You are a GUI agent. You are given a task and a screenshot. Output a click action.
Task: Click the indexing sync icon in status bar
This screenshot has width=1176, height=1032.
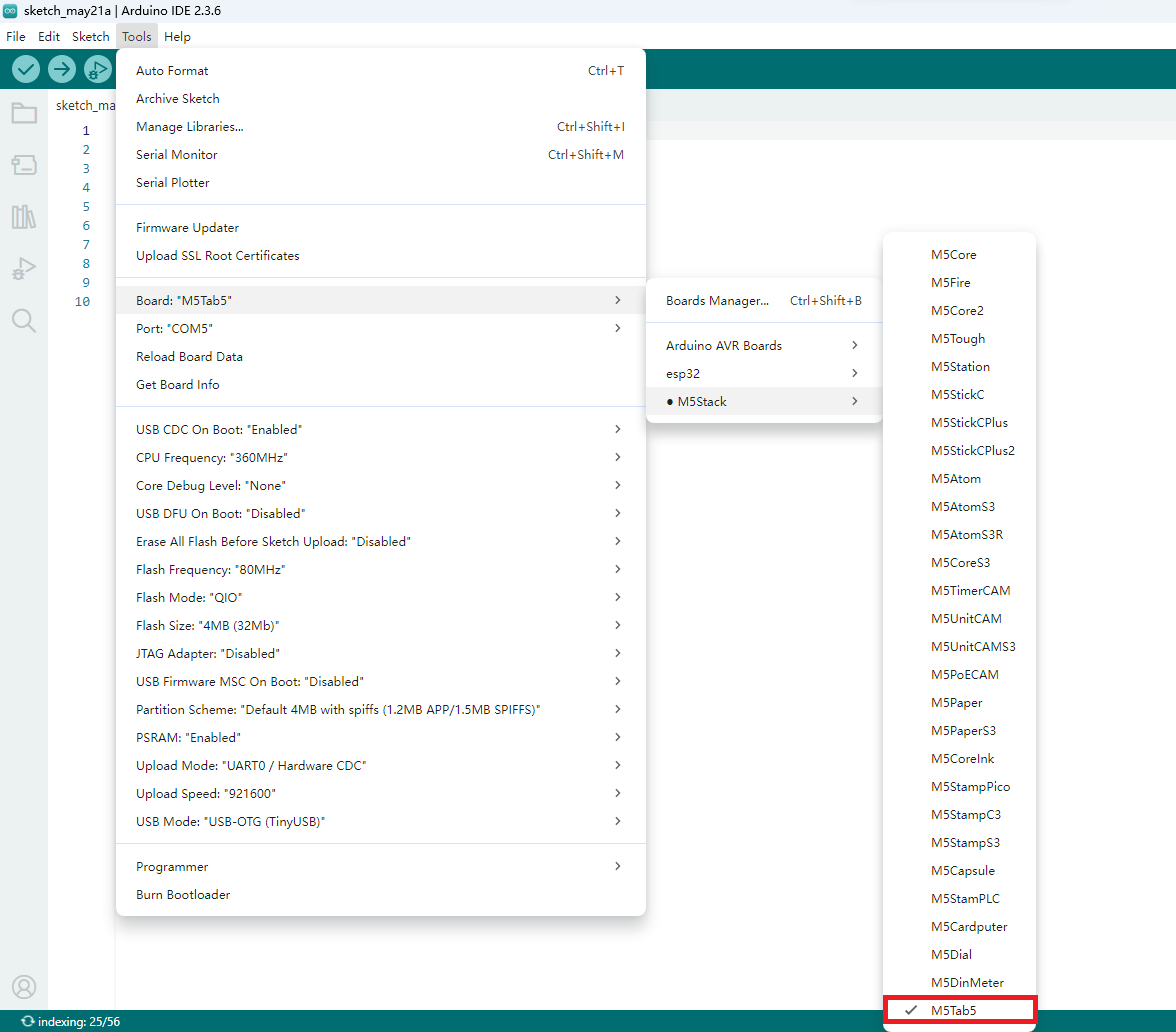28,1021
